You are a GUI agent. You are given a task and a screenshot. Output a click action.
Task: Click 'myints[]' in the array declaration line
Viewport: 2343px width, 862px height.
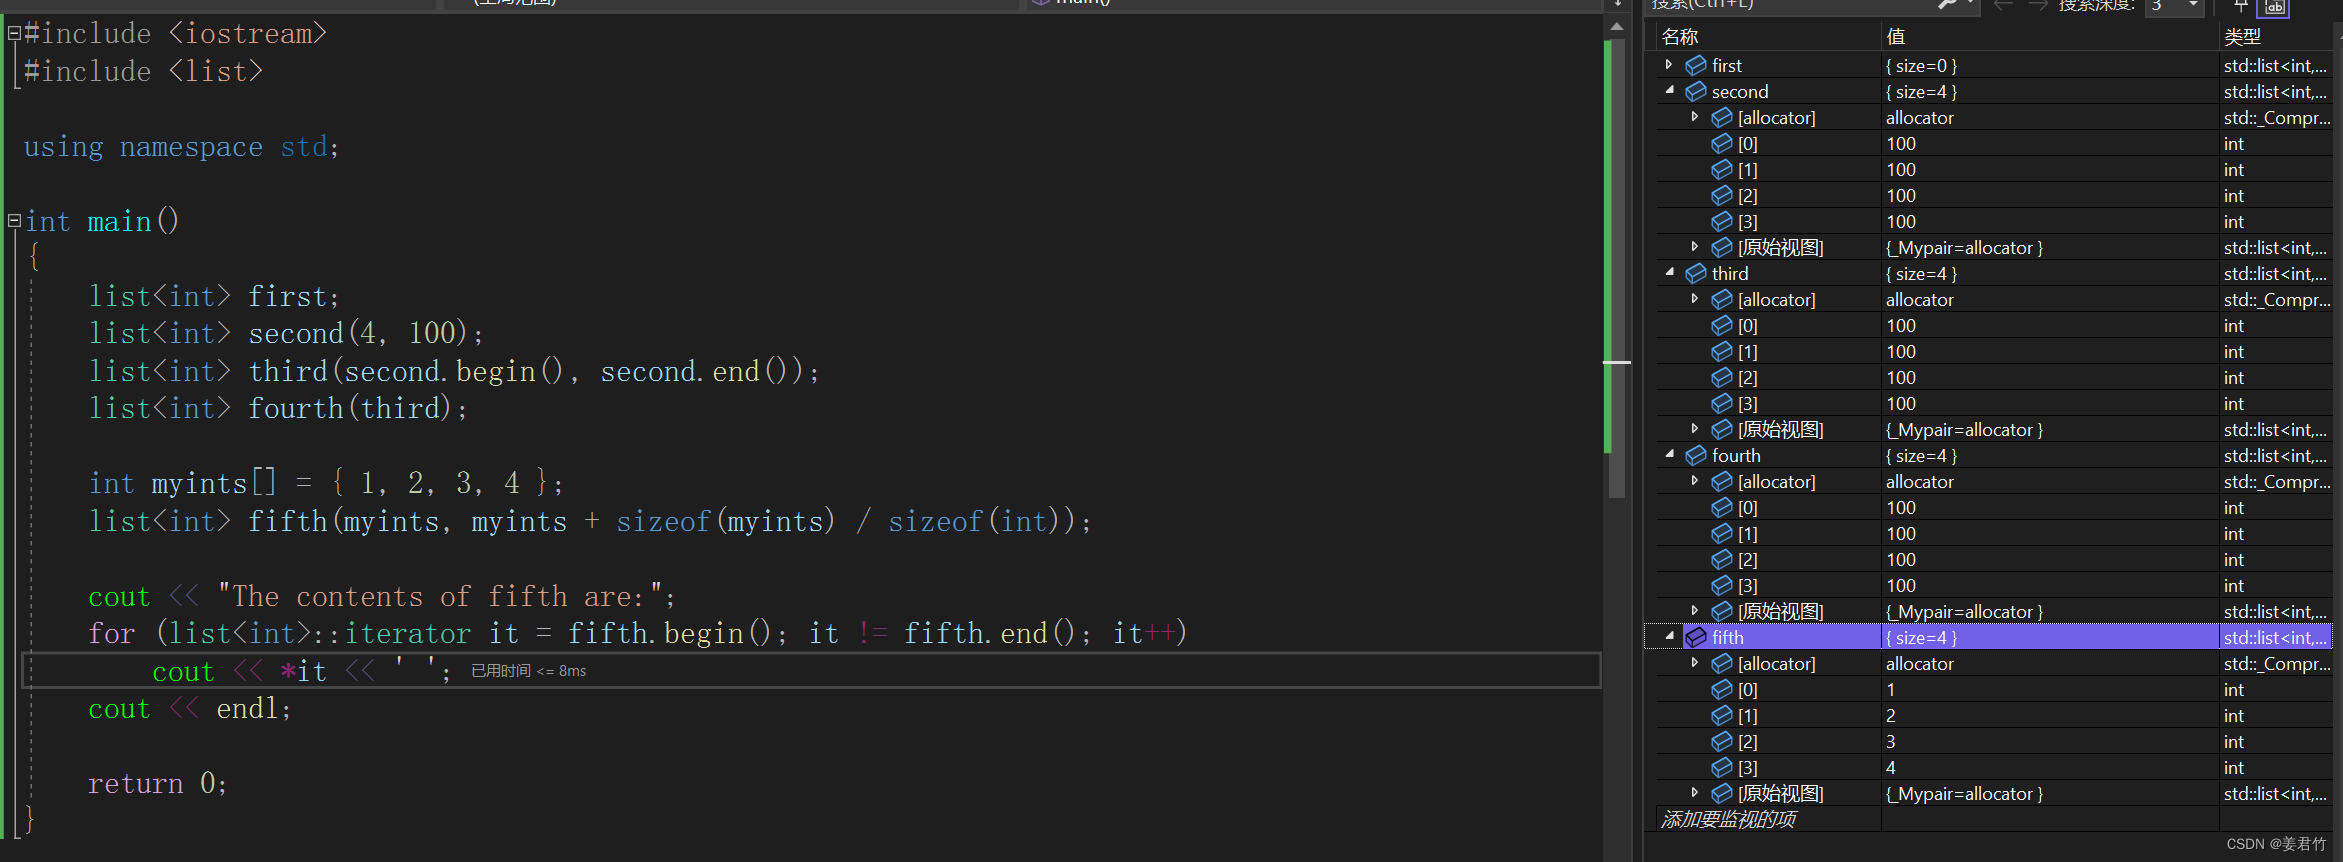click(x=213, y=483)
